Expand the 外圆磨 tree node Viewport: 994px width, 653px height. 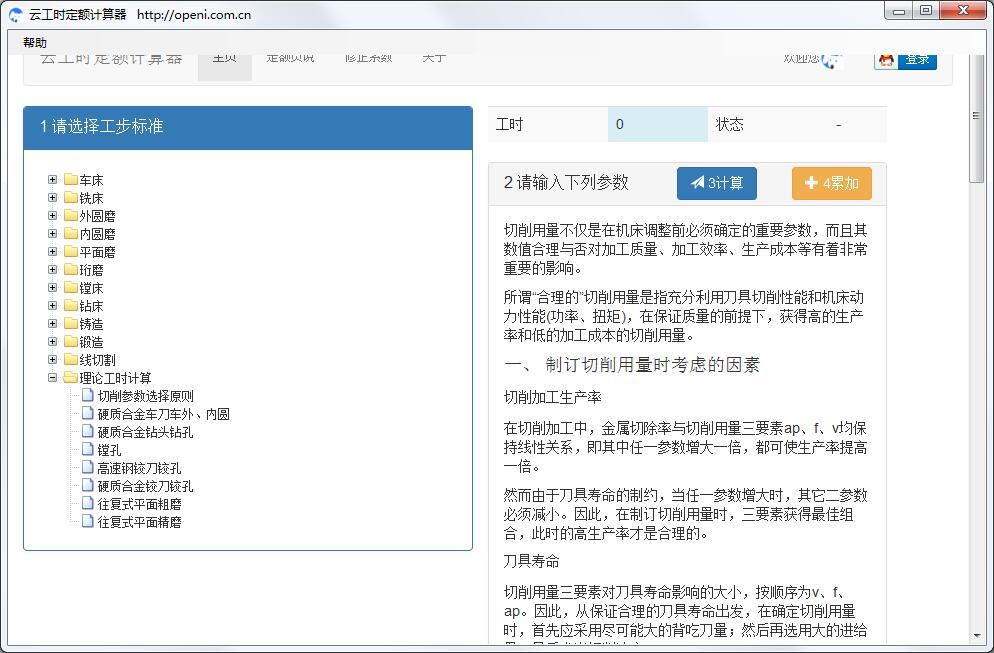click(53, 216)
